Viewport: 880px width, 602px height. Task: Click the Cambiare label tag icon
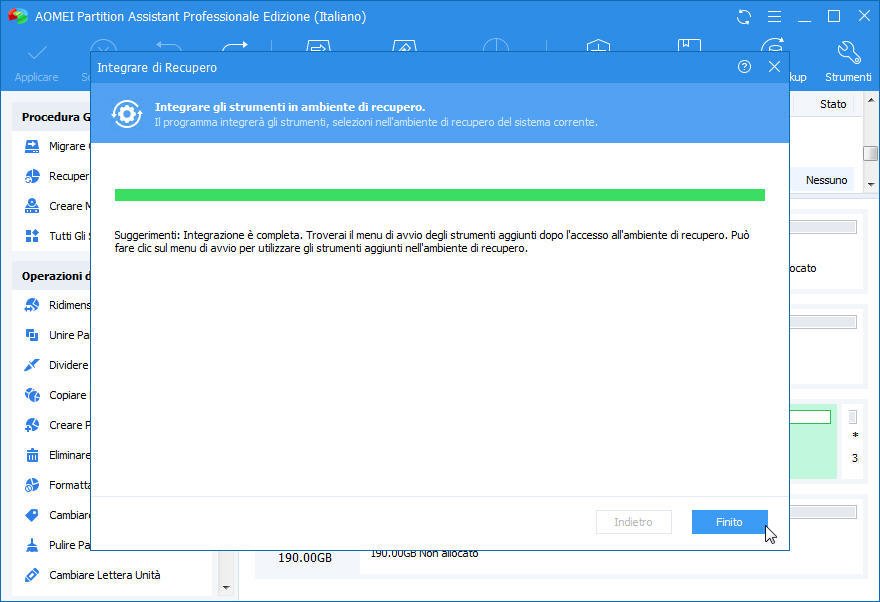[x=32, y=515]
